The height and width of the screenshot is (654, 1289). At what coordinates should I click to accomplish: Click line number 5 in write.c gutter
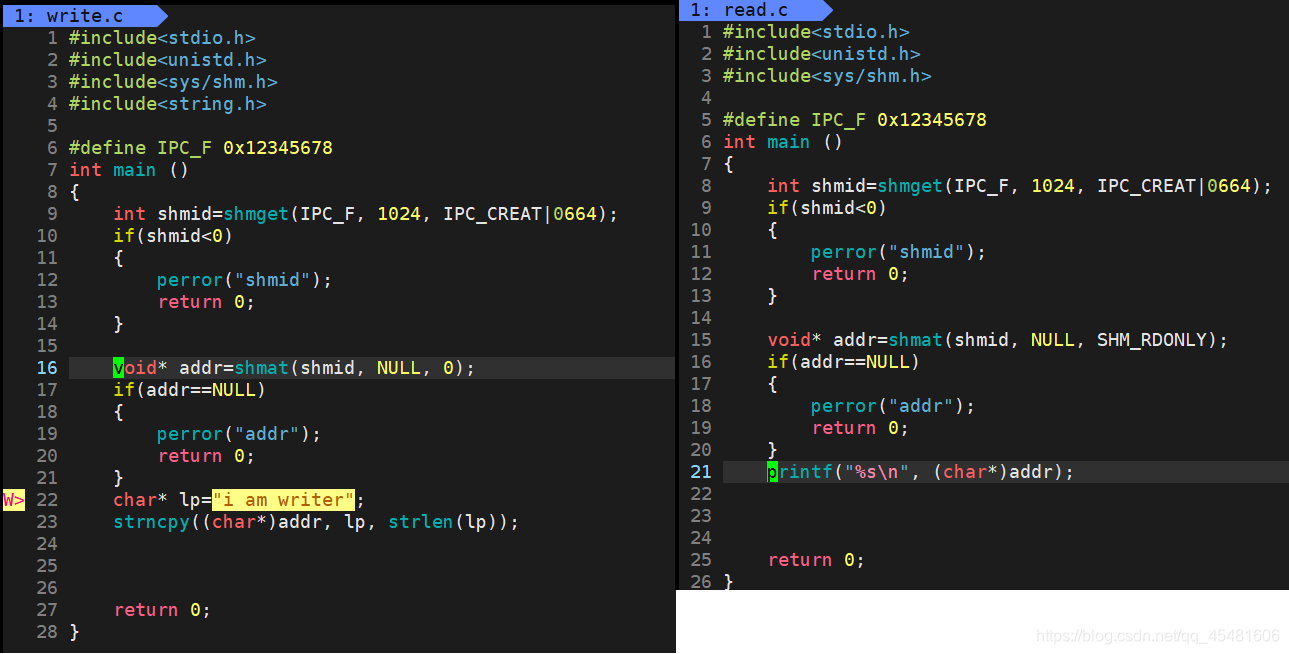click(52, 126)
